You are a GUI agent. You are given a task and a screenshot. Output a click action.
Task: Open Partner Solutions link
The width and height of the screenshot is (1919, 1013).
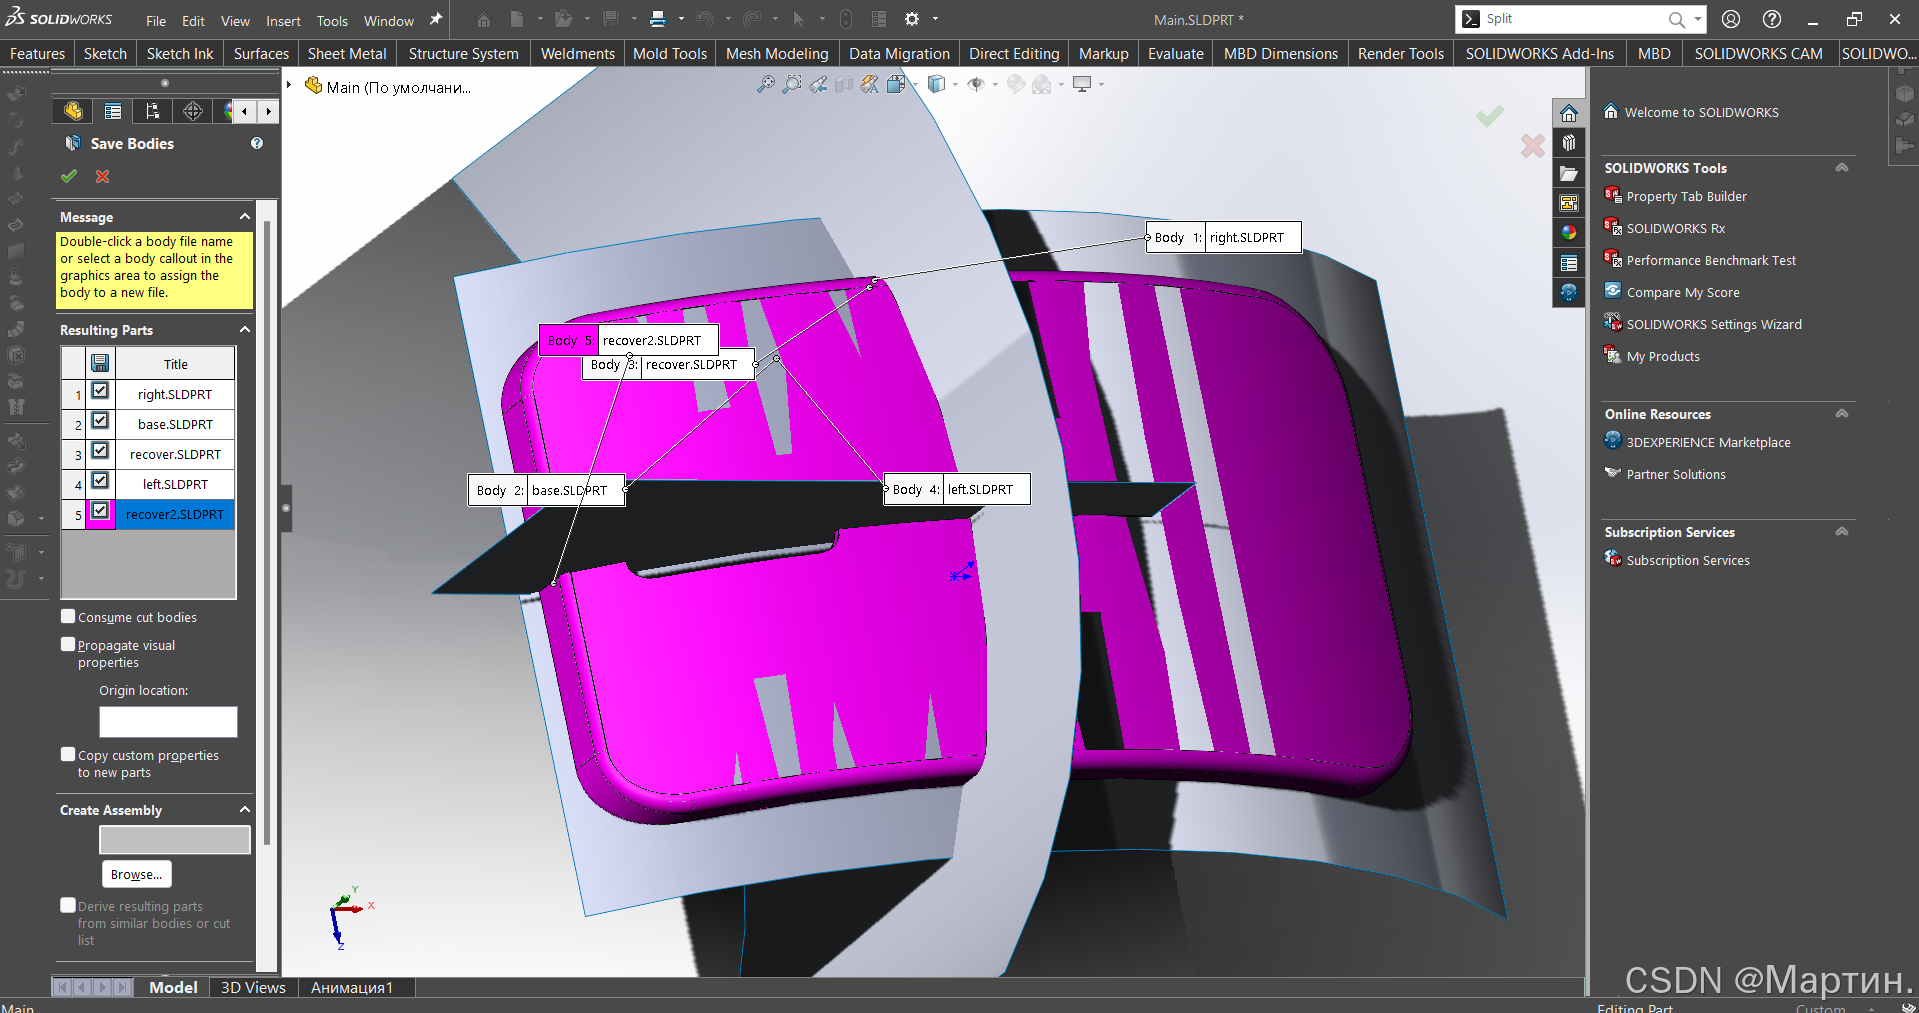[x=1676, y=475]
